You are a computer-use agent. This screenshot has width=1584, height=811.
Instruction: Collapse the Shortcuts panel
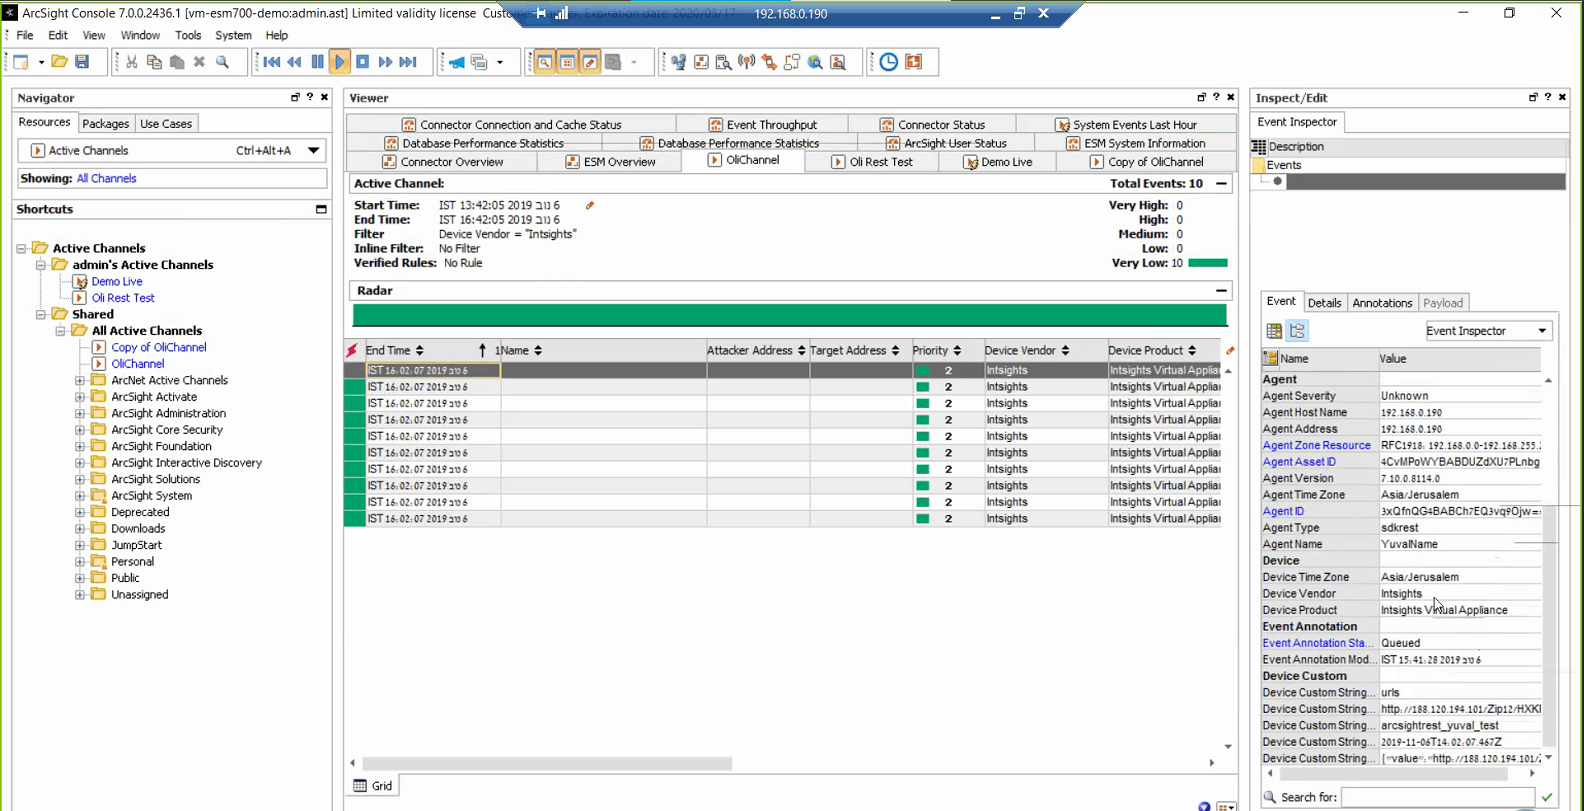(321, 210)
